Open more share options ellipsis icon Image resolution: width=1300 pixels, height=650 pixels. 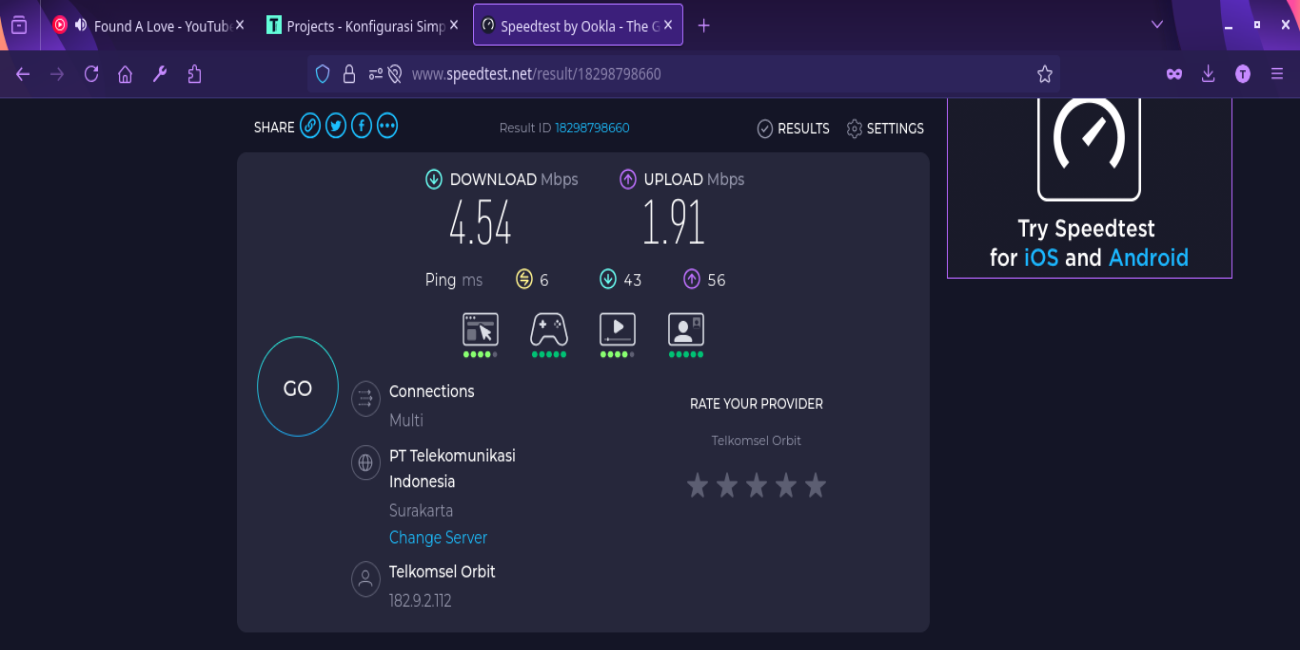[387, 126]
